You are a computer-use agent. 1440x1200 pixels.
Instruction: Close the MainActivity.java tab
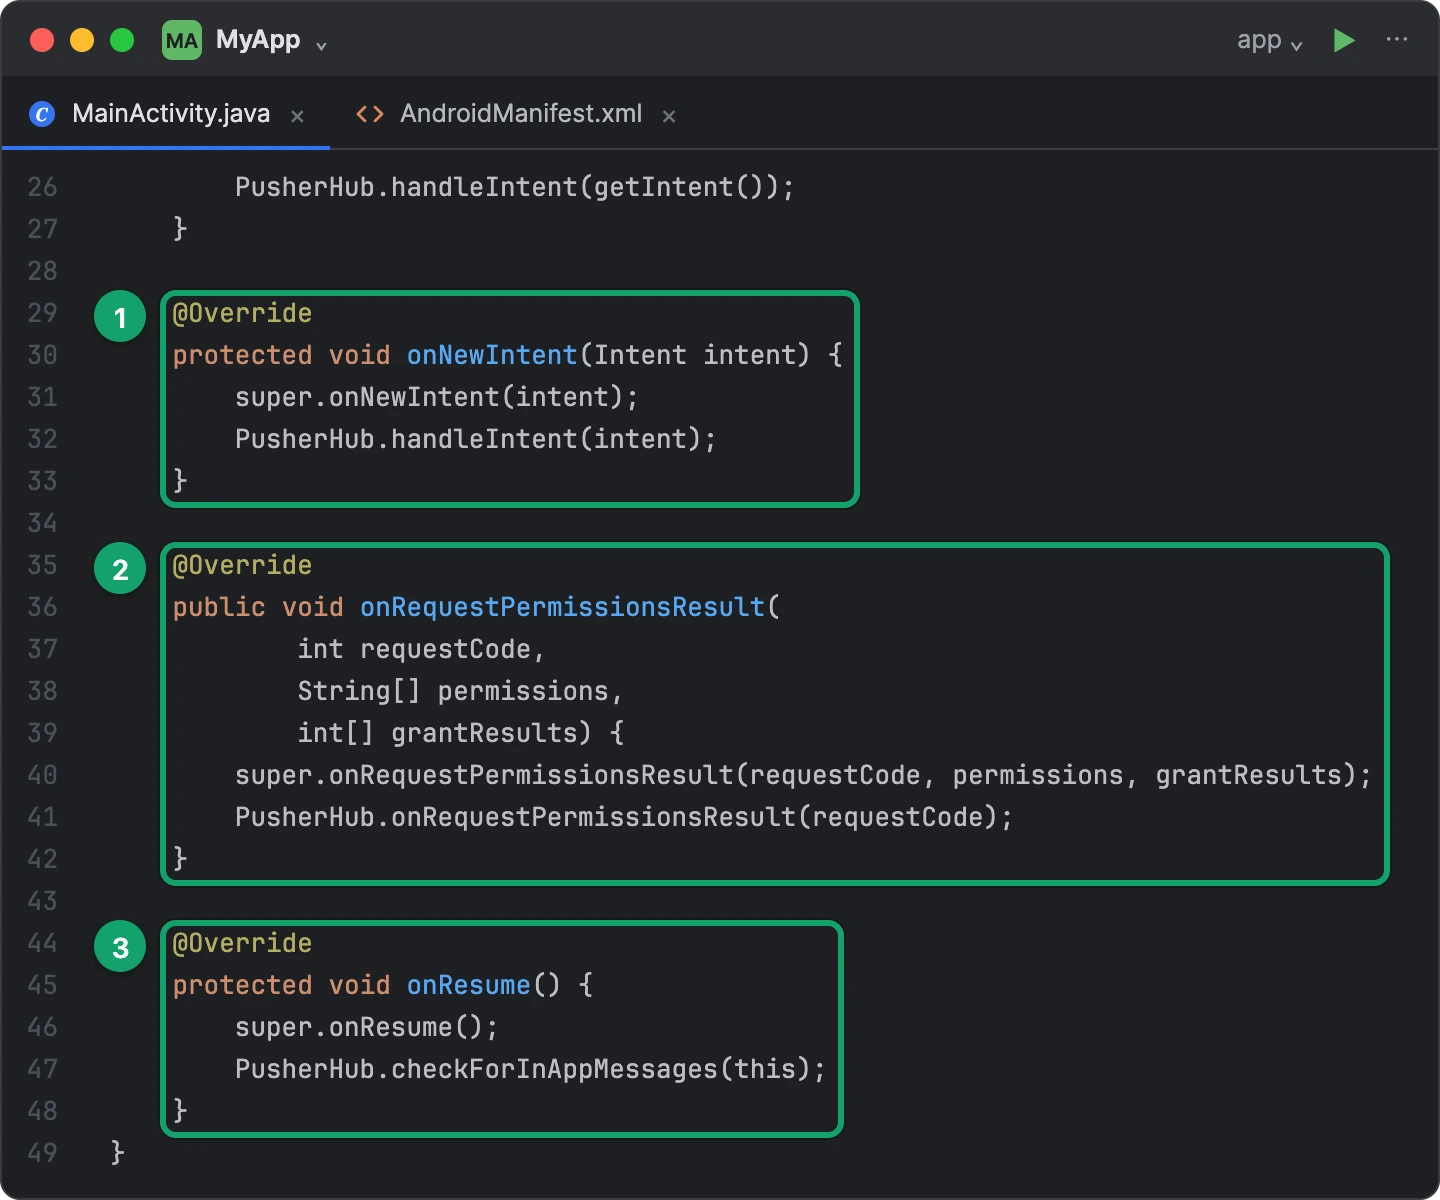pyautogui.click(x=297, y=117)
